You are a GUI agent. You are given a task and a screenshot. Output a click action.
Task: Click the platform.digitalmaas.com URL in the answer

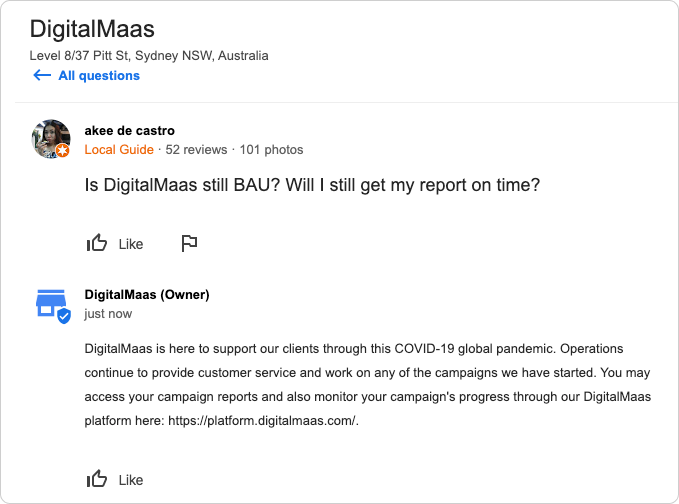coord(262,420)
